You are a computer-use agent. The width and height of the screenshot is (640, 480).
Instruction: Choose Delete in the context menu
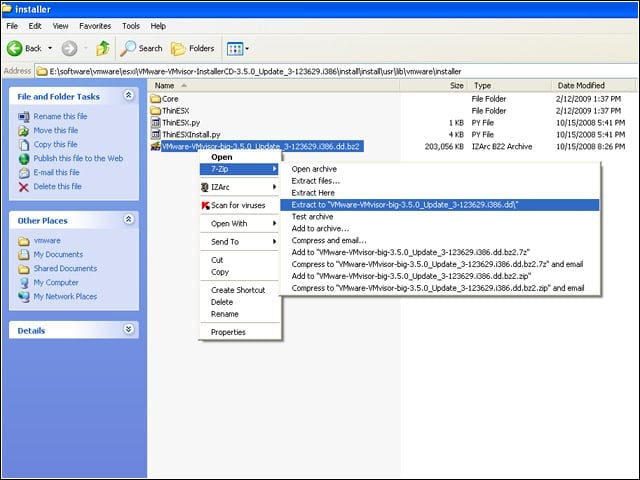[239, 302]
